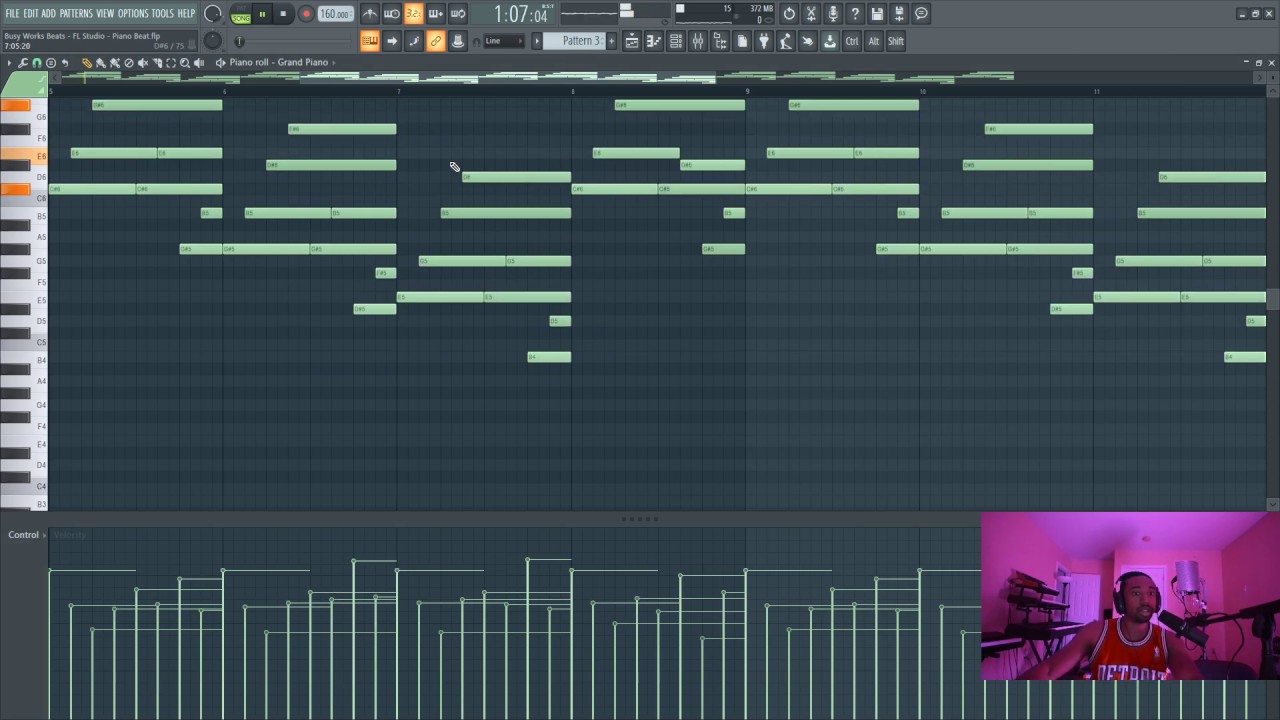Toggle the multilink to controllers button
Screen dimensions: 1280x720
point(436,41)
